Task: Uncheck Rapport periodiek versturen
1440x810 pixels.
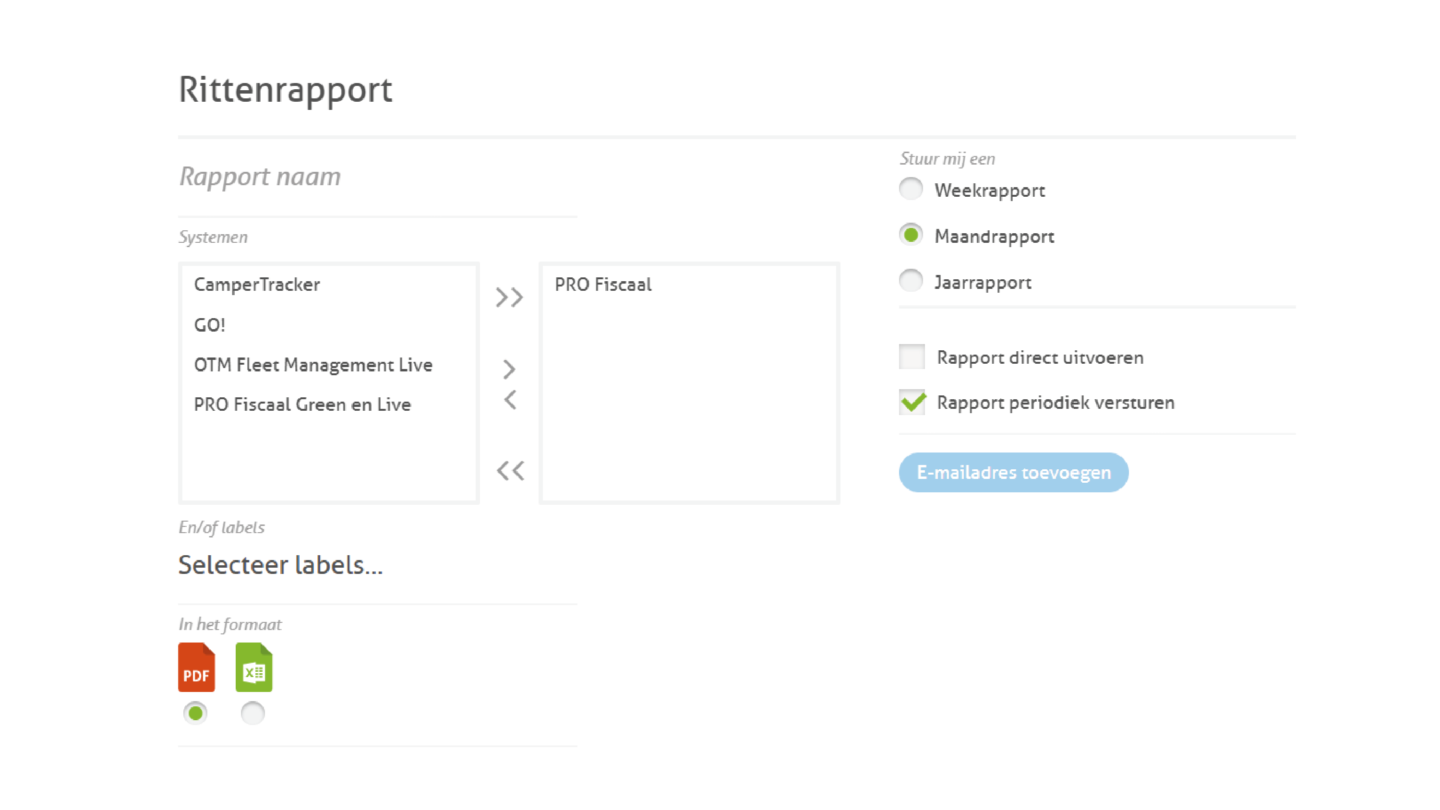Action: 912,402
